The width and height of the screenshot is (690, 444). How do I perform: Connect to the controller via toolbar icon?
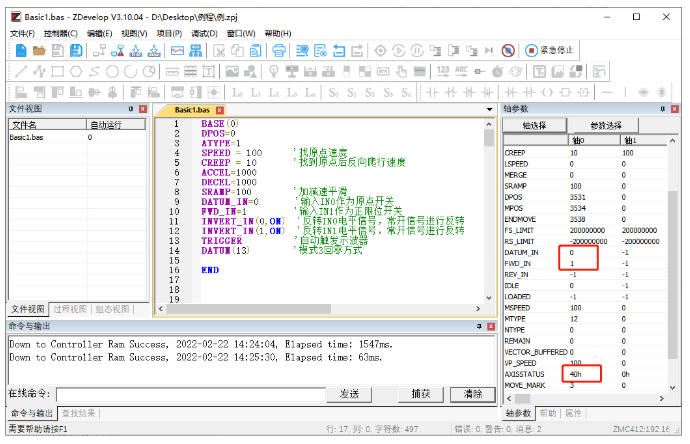(99, 51)
